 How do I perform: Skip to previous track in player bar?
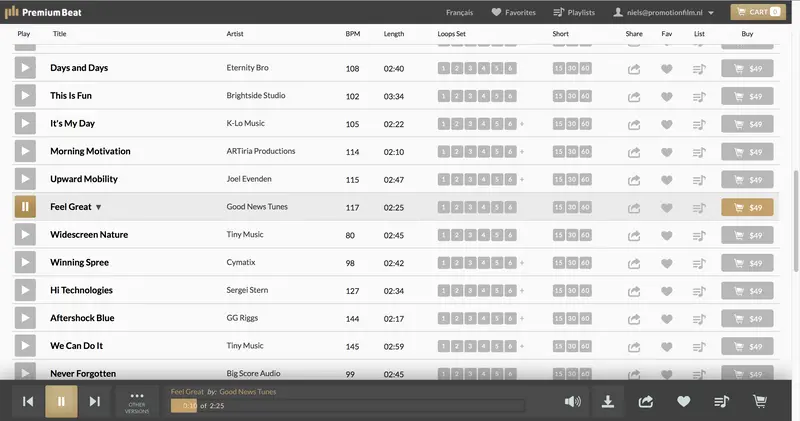pos(28,402)
